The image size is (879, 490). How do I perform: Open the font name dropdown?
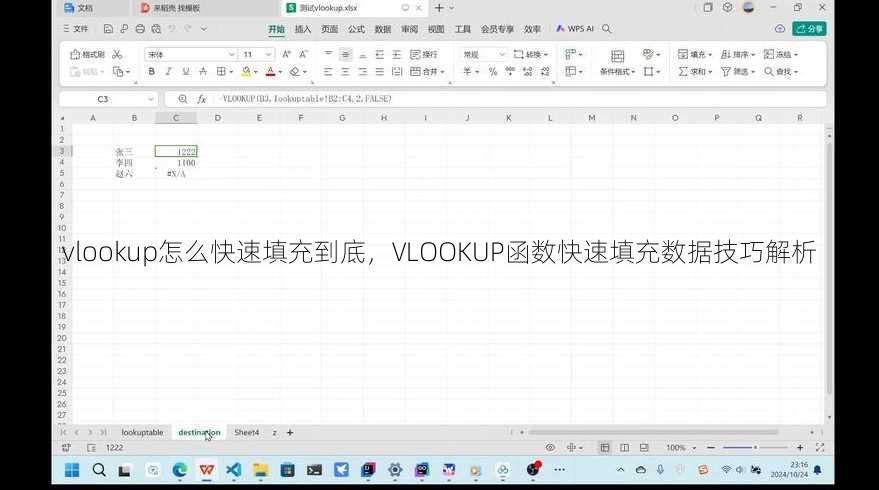pyautogui.click(x=231, y=54)
